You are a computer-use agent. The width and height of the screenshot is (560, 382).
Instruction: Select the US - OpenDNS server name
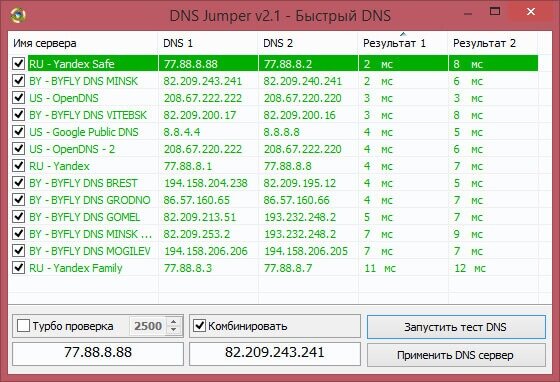[x=64, y=98]
